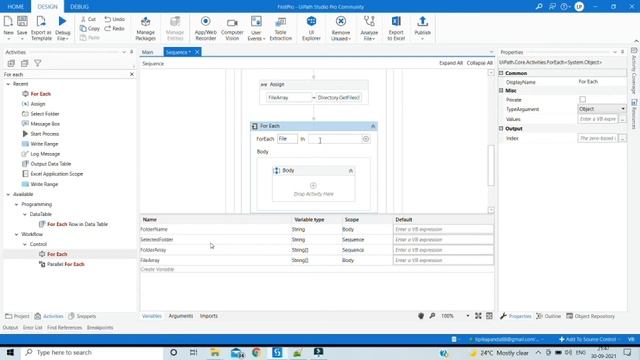
Task: Open User Events menu
Action: (256, 29)
